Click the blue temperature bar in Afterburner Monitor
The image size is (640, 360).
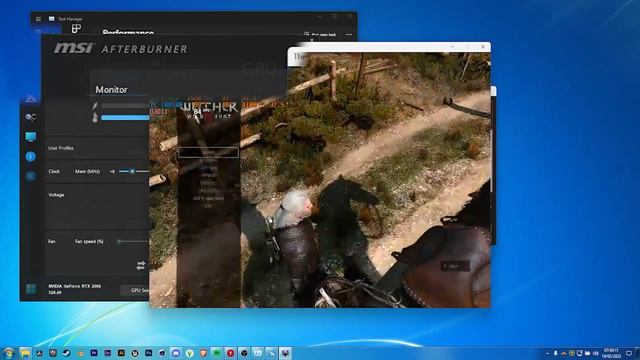click(125, 118)
